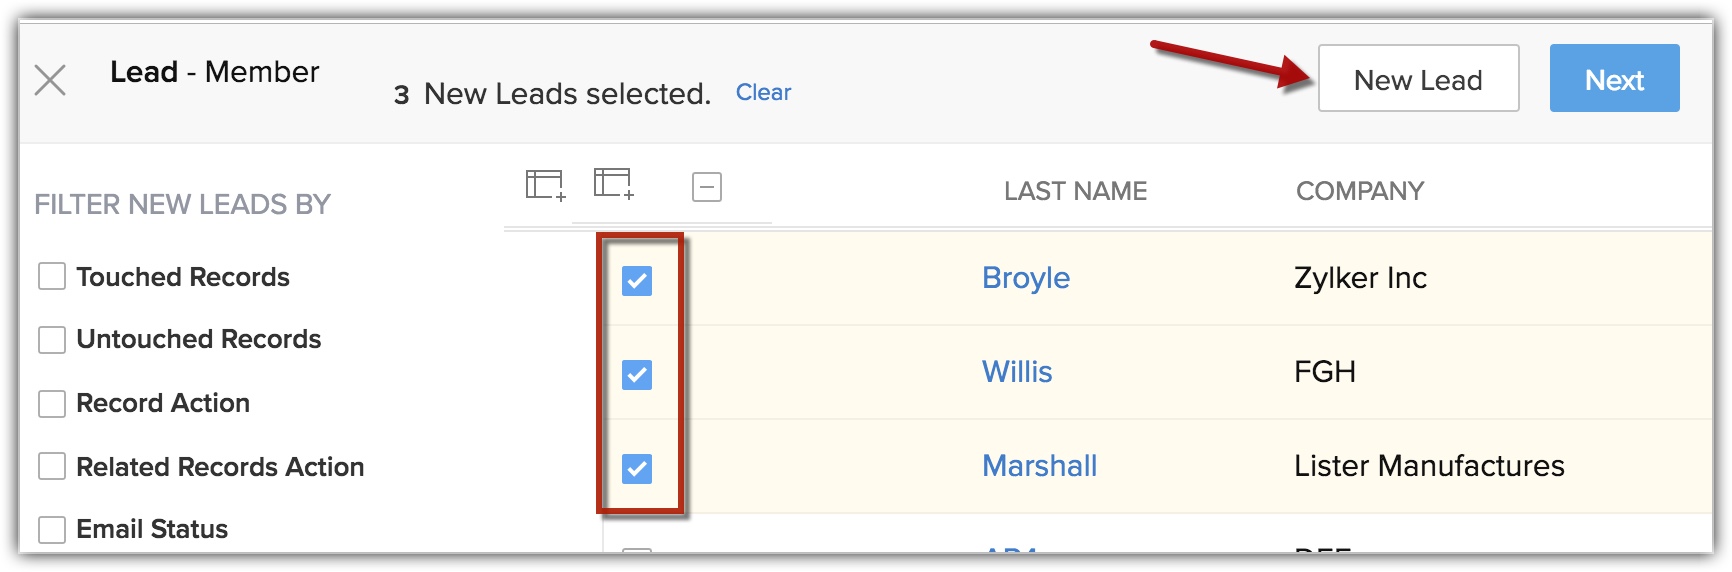This screenshot has width=1732, height=572.
Task: Uncheck the Willis lead row checkbox
Action: (x=637, y=375)
